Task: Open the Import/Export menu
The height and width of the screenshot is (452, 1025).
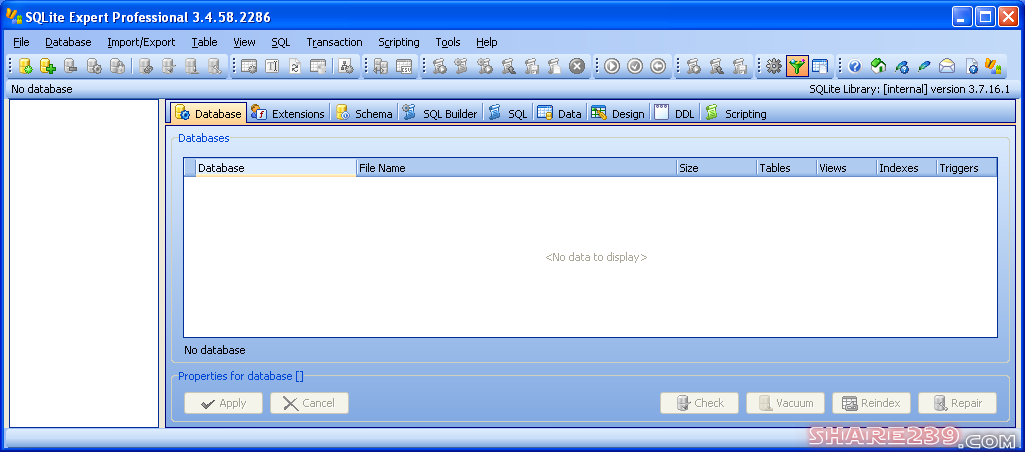Action: coord(141,42)
